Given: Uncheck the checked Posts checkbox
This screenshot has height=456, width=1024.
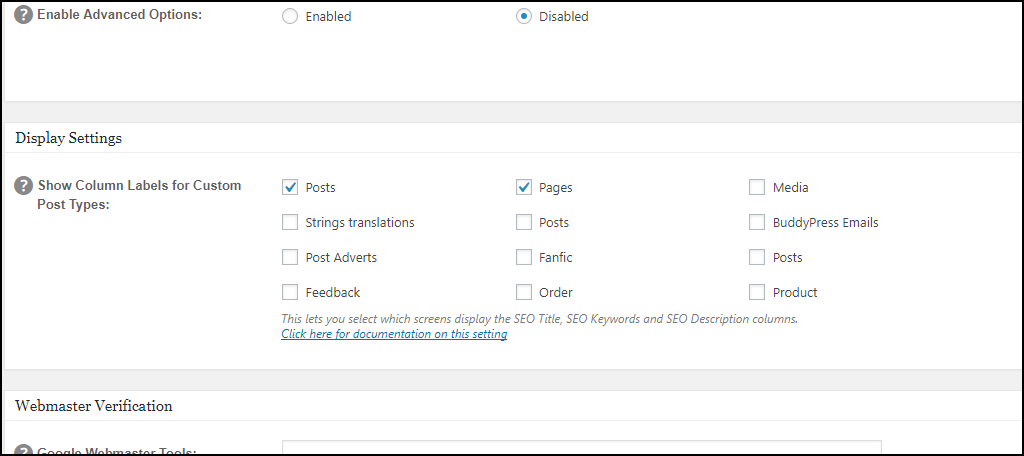Looking at the screenshot, I should pyautogui.click(x=290, y=187).
